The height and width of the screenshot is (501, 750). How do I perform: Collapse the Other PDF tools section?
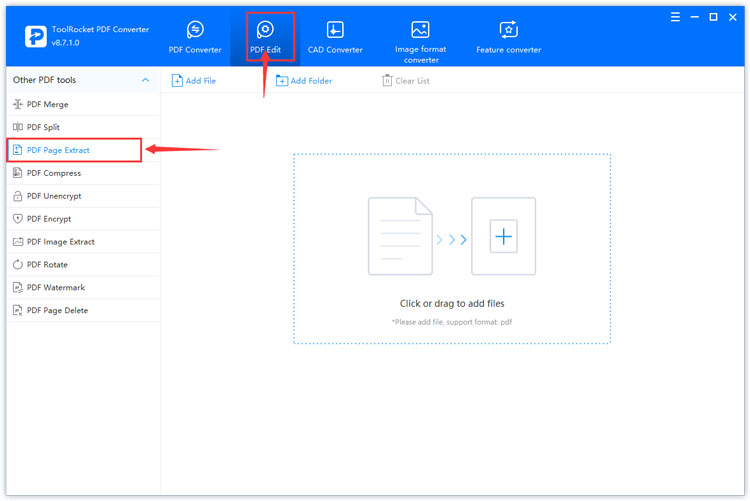pyautogui.click(x=145, y=80)
